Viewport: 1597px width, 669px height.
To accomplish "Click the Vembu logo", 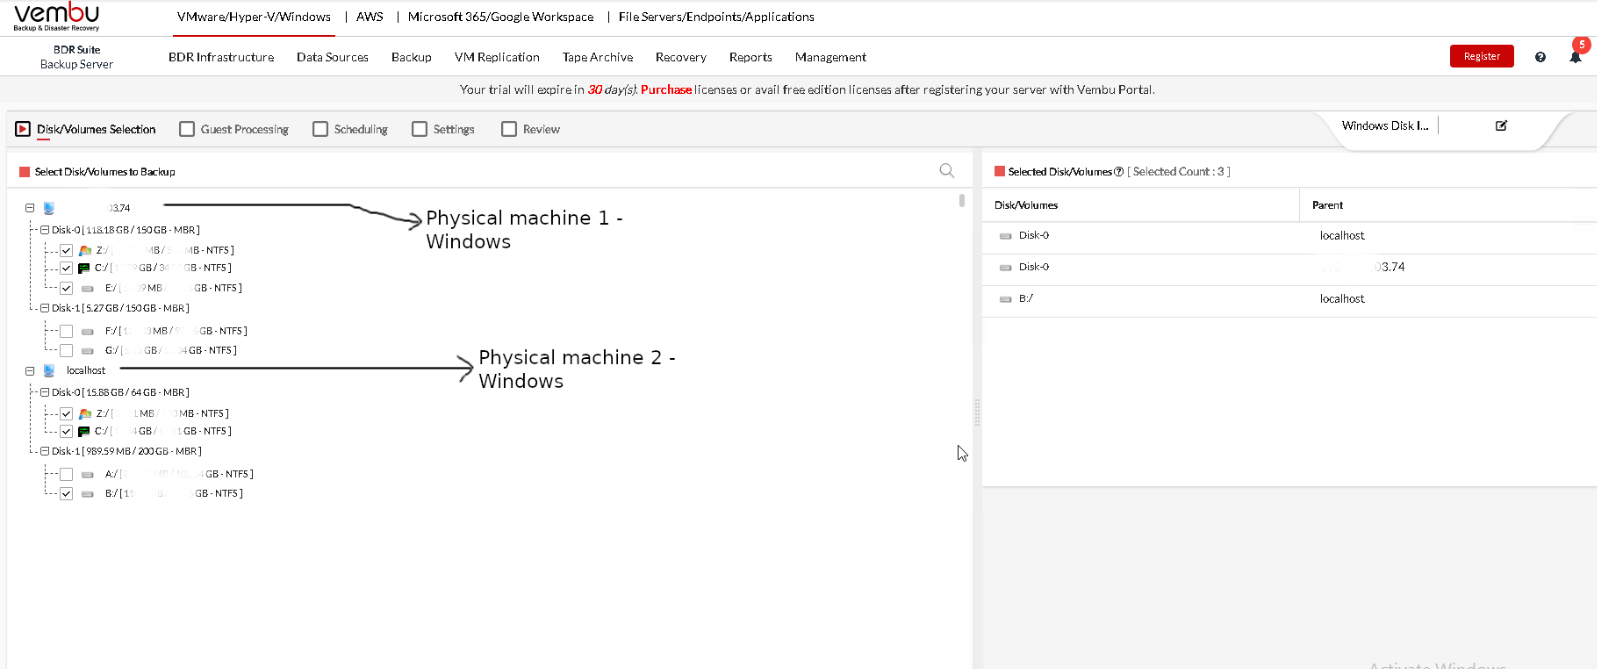I will [56, 16].
